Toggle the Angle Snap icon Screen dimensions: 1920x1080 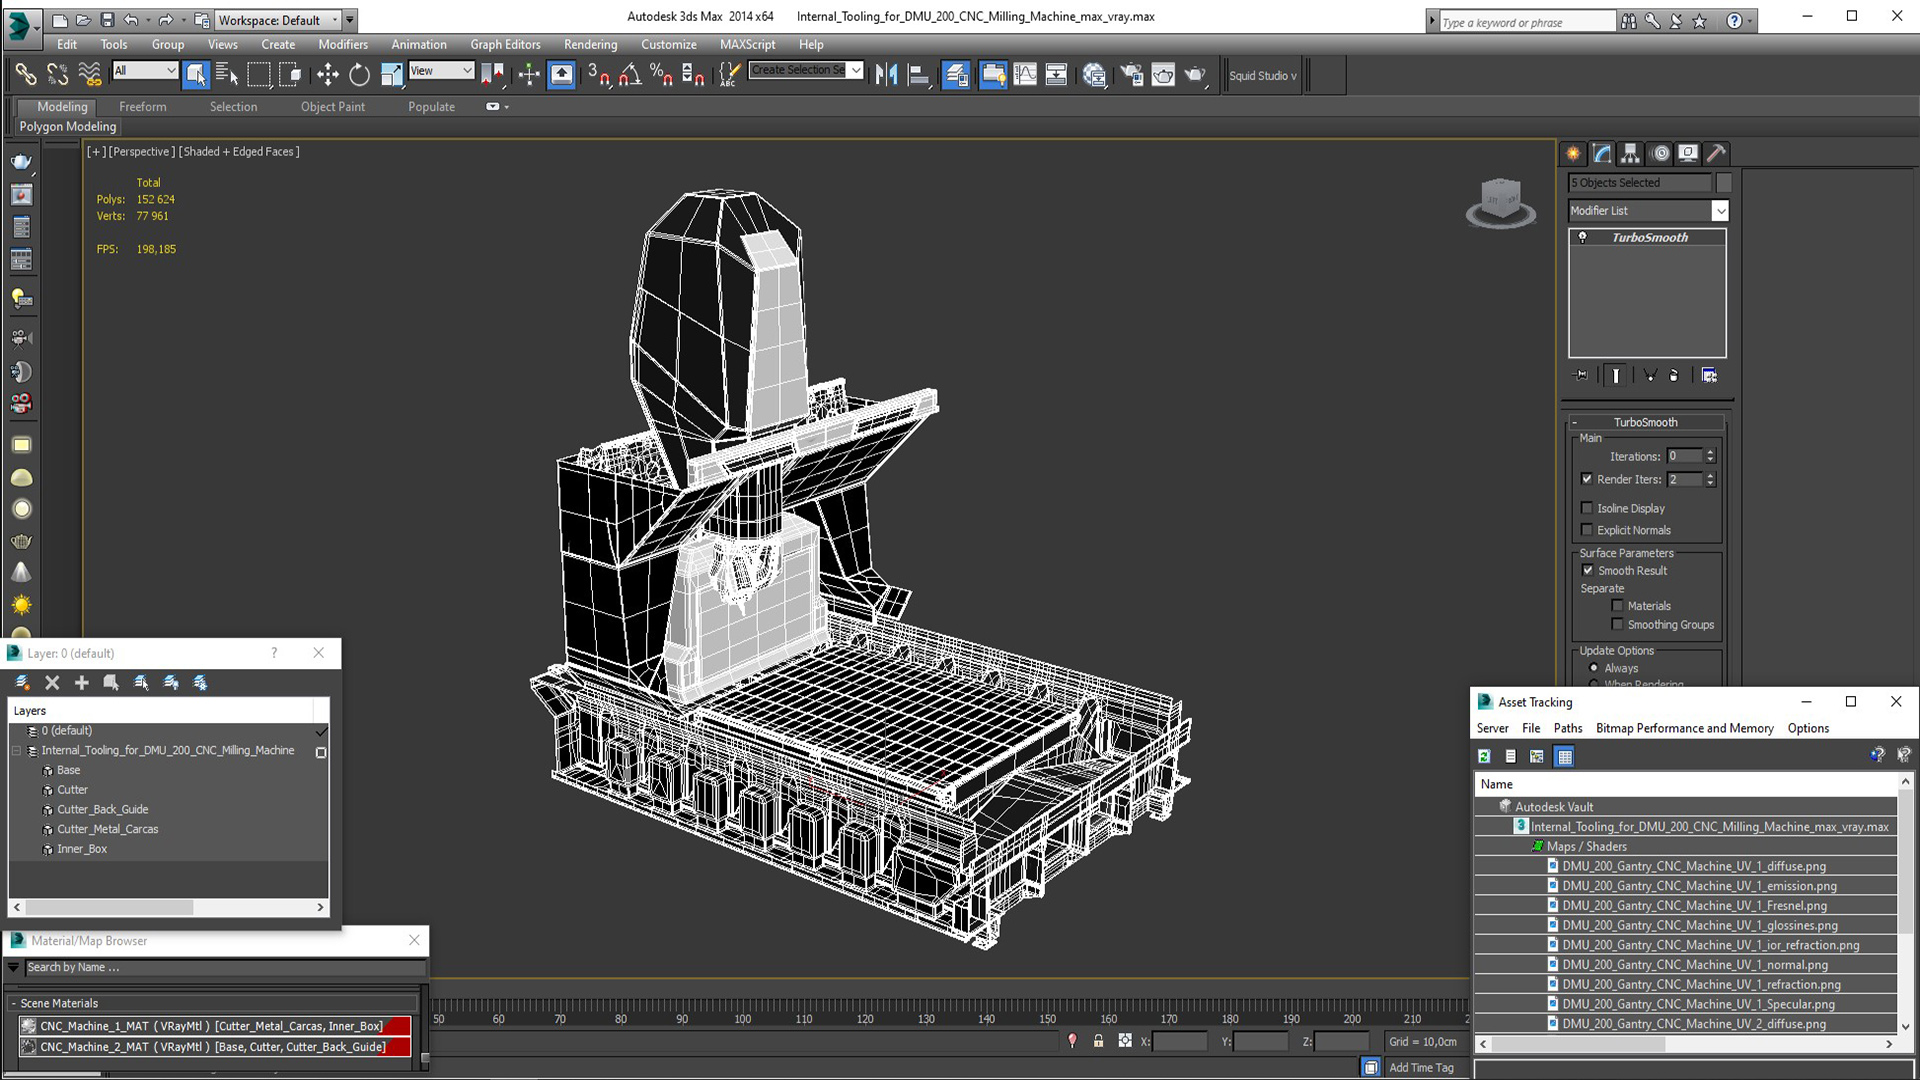point(629,74)
